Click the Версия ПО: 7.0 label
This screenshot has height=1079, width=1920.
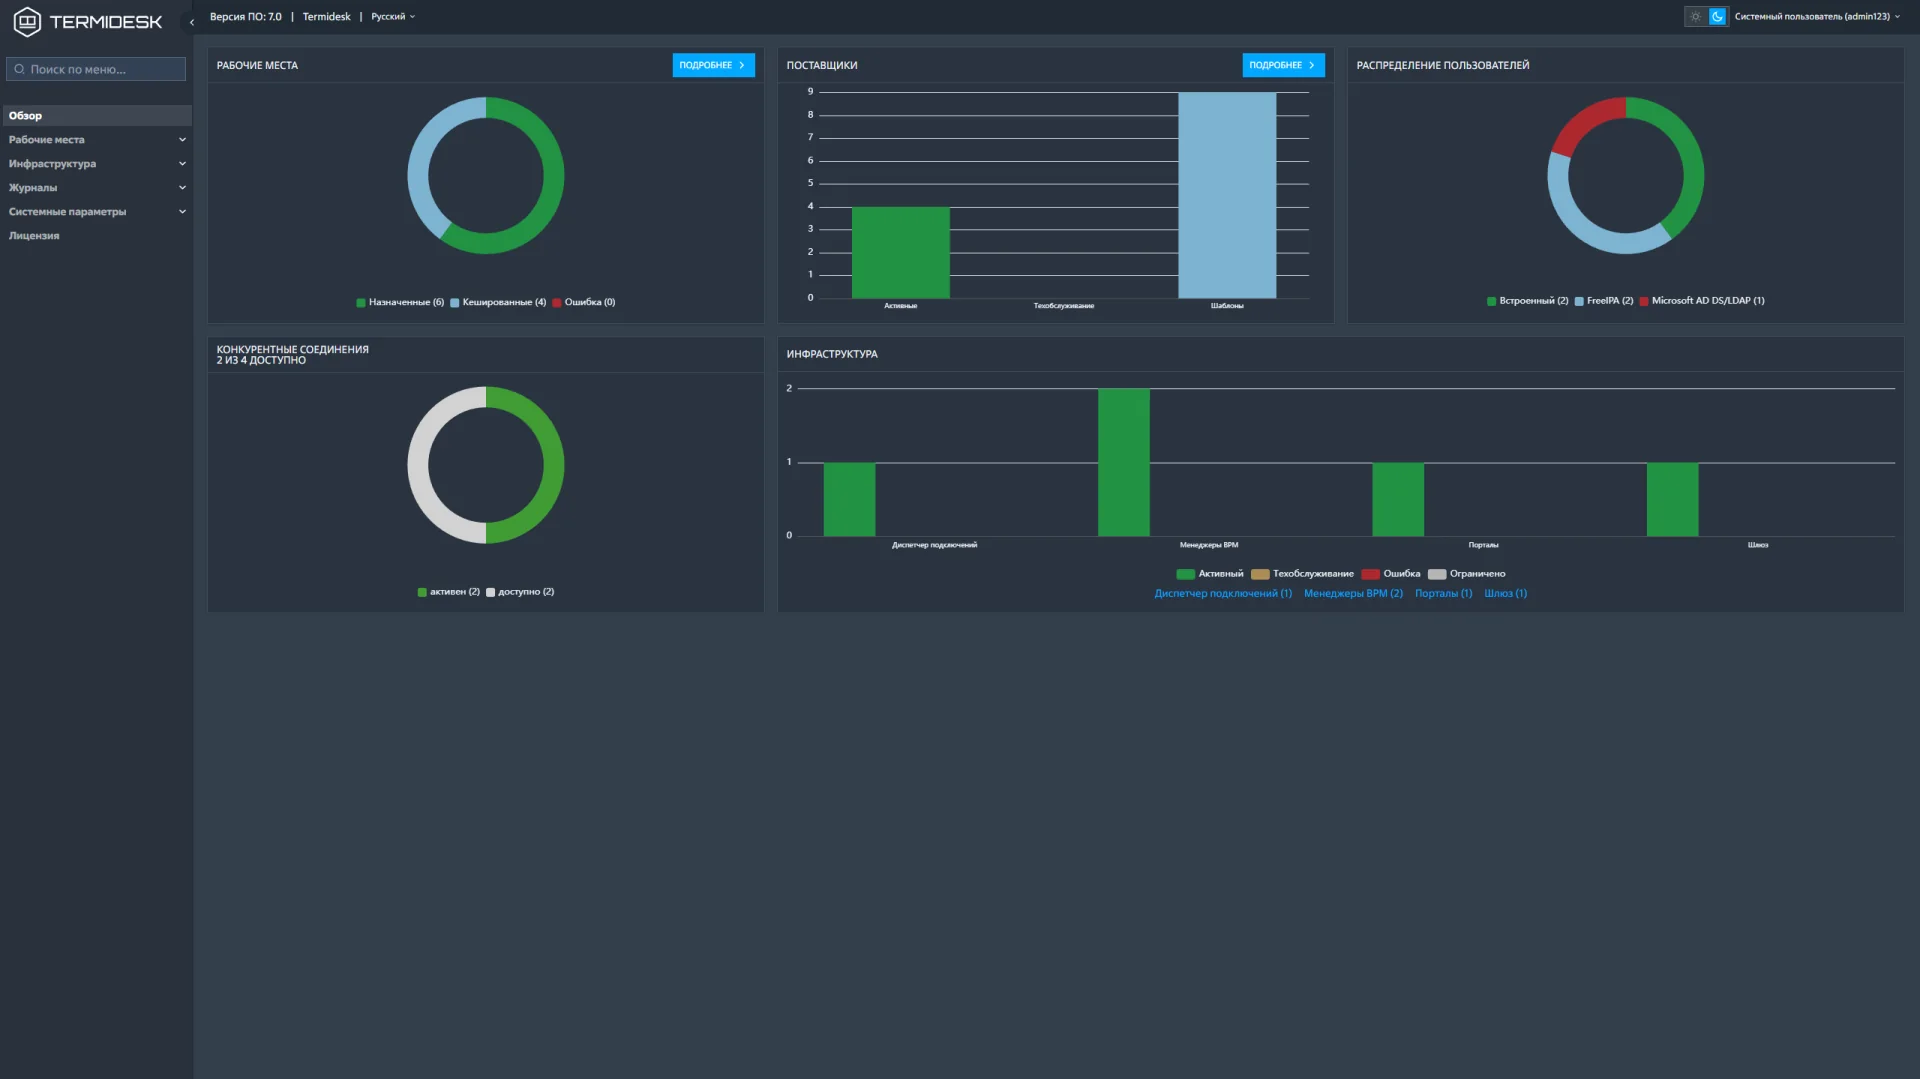tap(245, 16)
